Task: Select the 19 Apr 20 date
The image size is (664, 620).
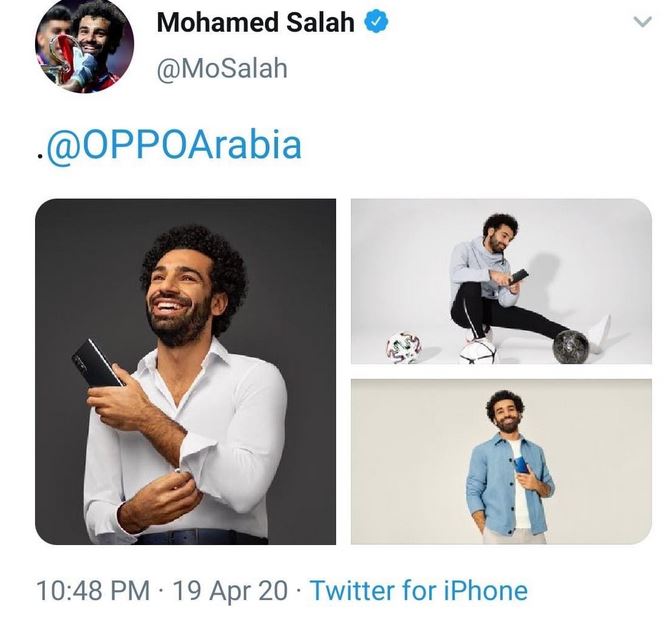Action: [230, 590]
